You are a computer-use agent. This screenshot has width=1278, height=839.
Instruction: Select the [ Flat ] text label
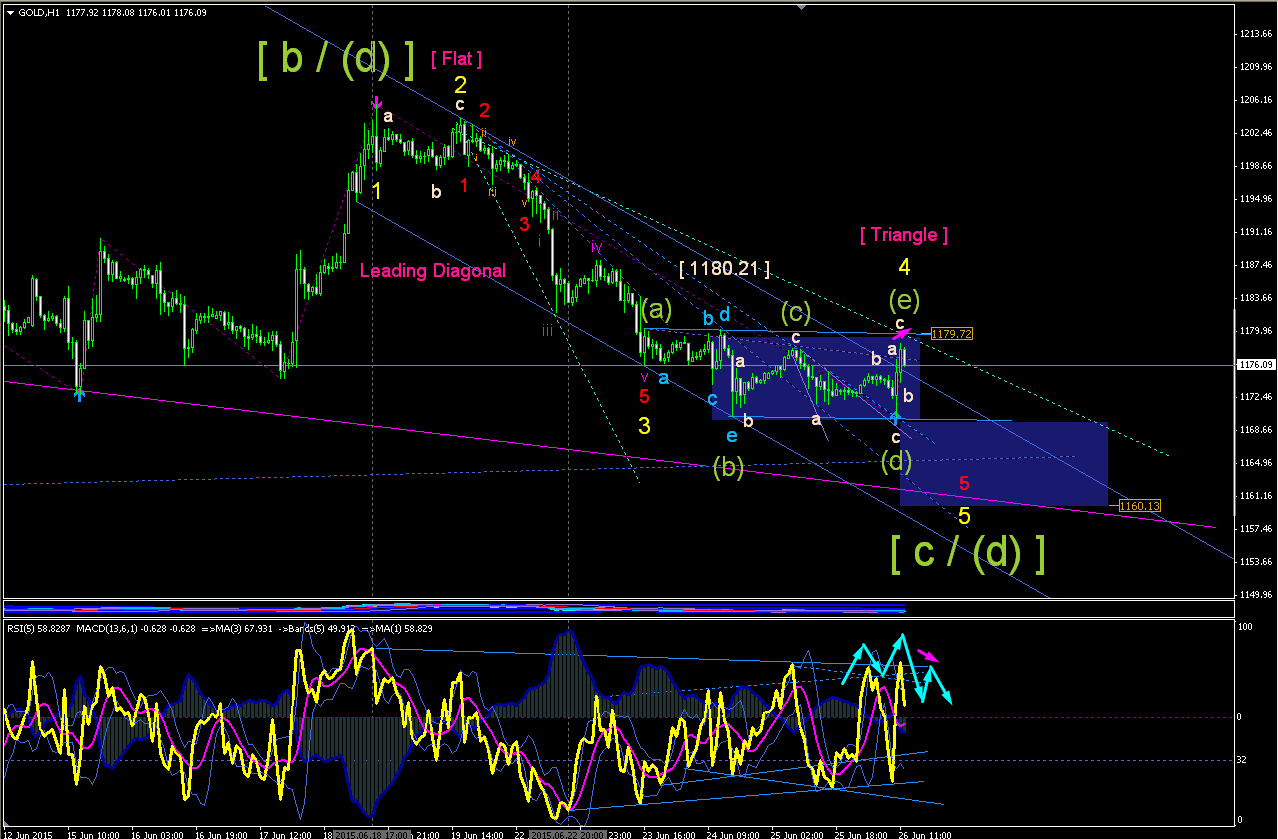pyautogui.click(x=457, y=59)
